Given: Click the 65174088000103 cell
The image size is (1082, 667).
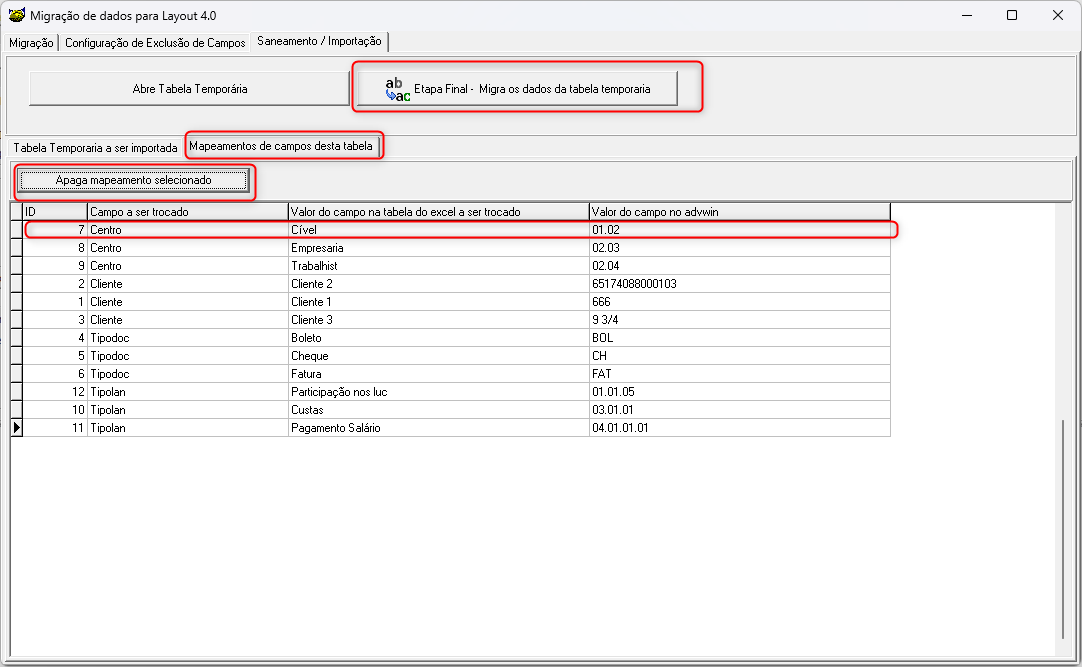Looking at the screenshot, I should (740, 283).
